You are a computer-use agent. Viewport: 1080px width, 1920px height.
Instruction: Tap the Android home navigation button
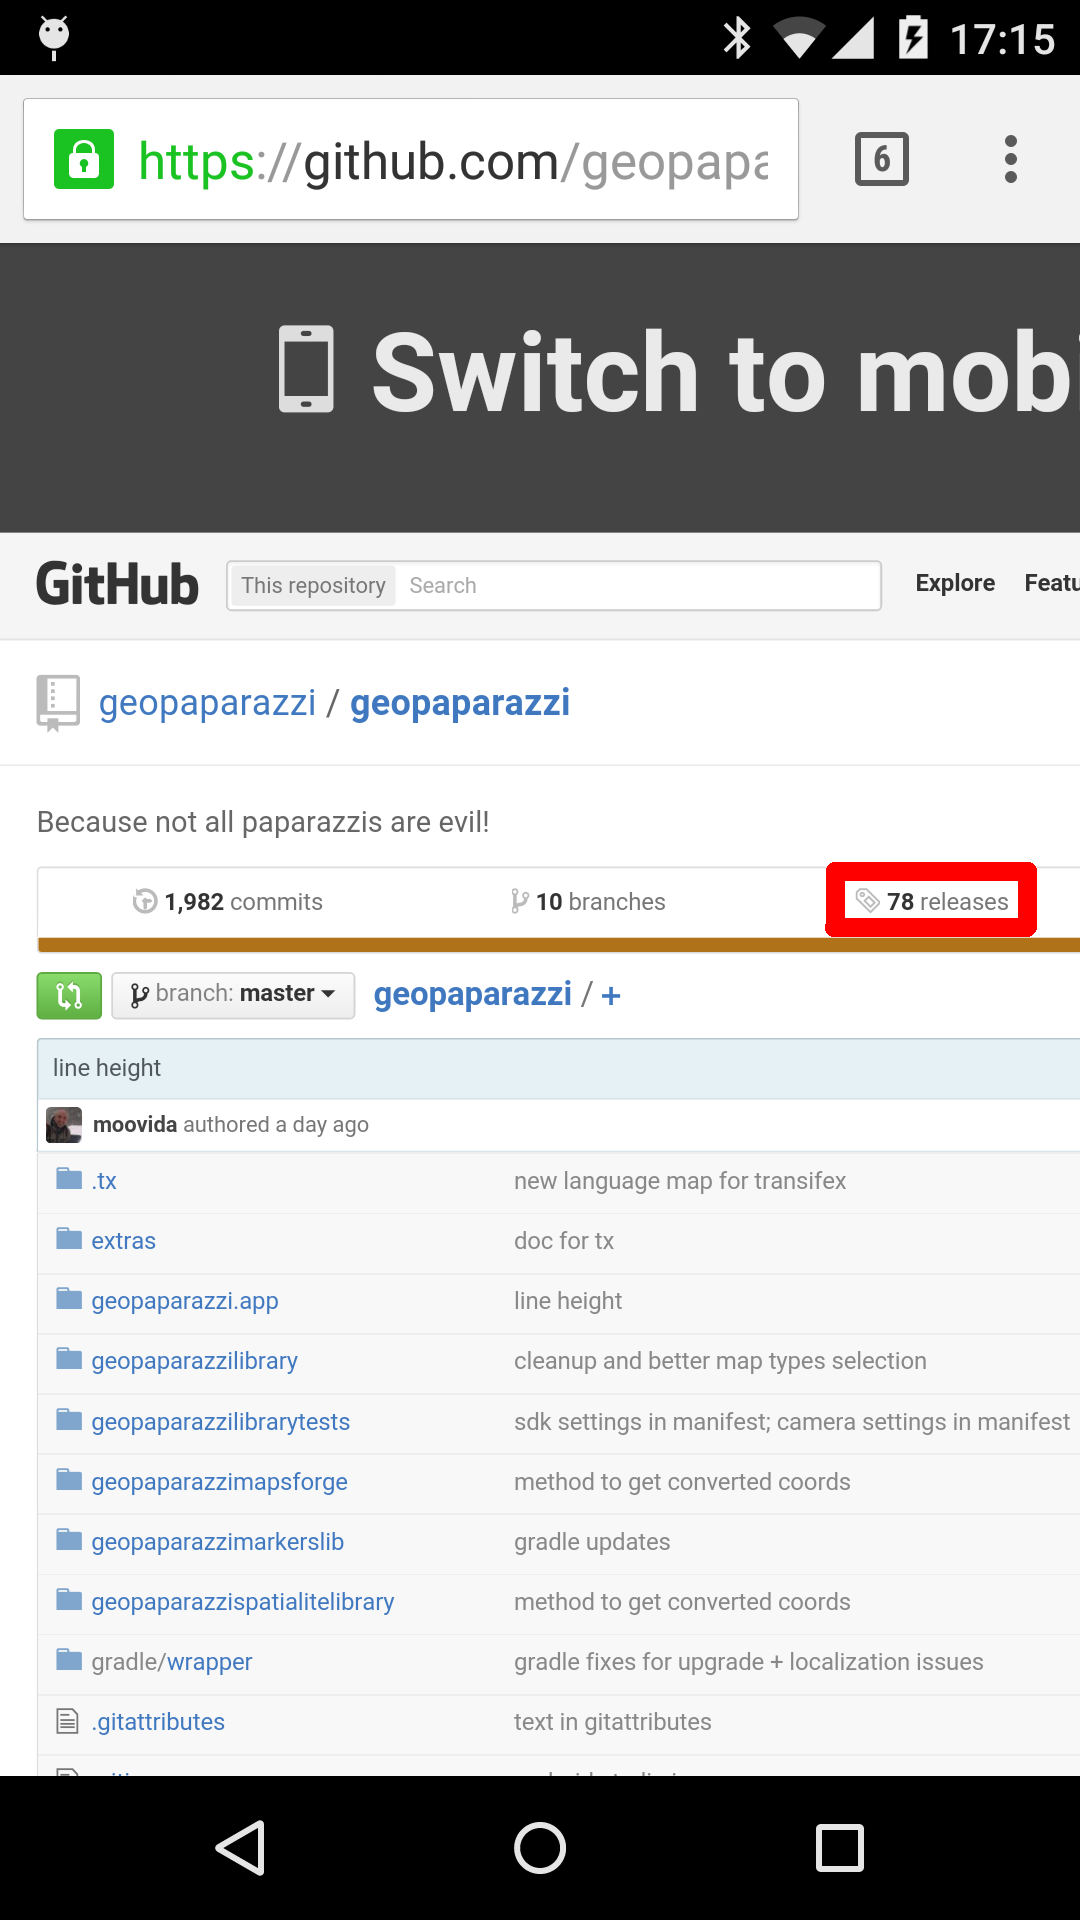[540, 1847]
